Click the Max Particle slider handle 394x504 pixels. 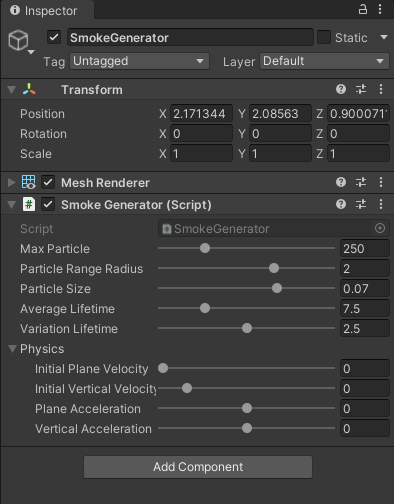pos(205,248)
